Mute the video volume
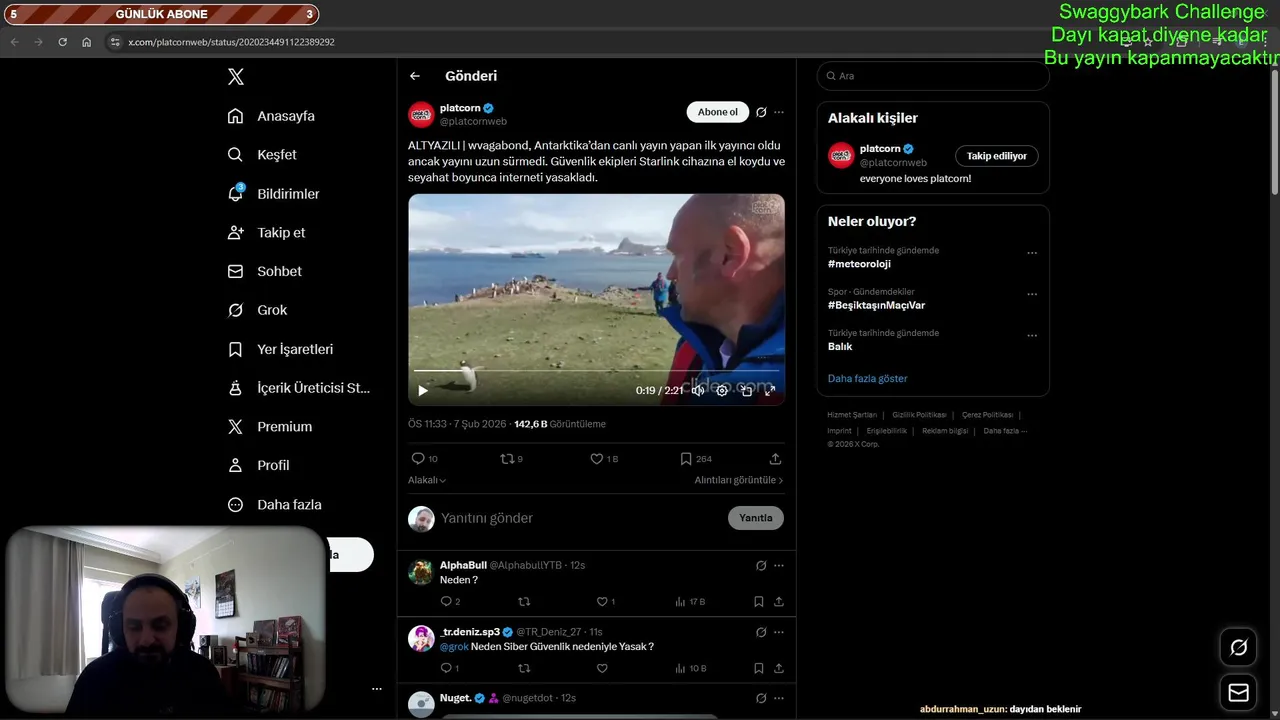 (x=698, y=390)
